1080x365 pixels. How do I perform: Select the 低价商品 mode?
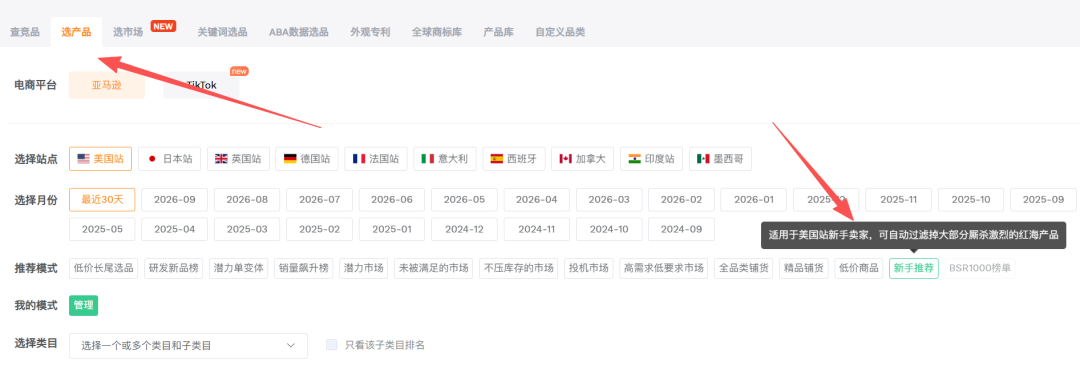coord(859,268)
